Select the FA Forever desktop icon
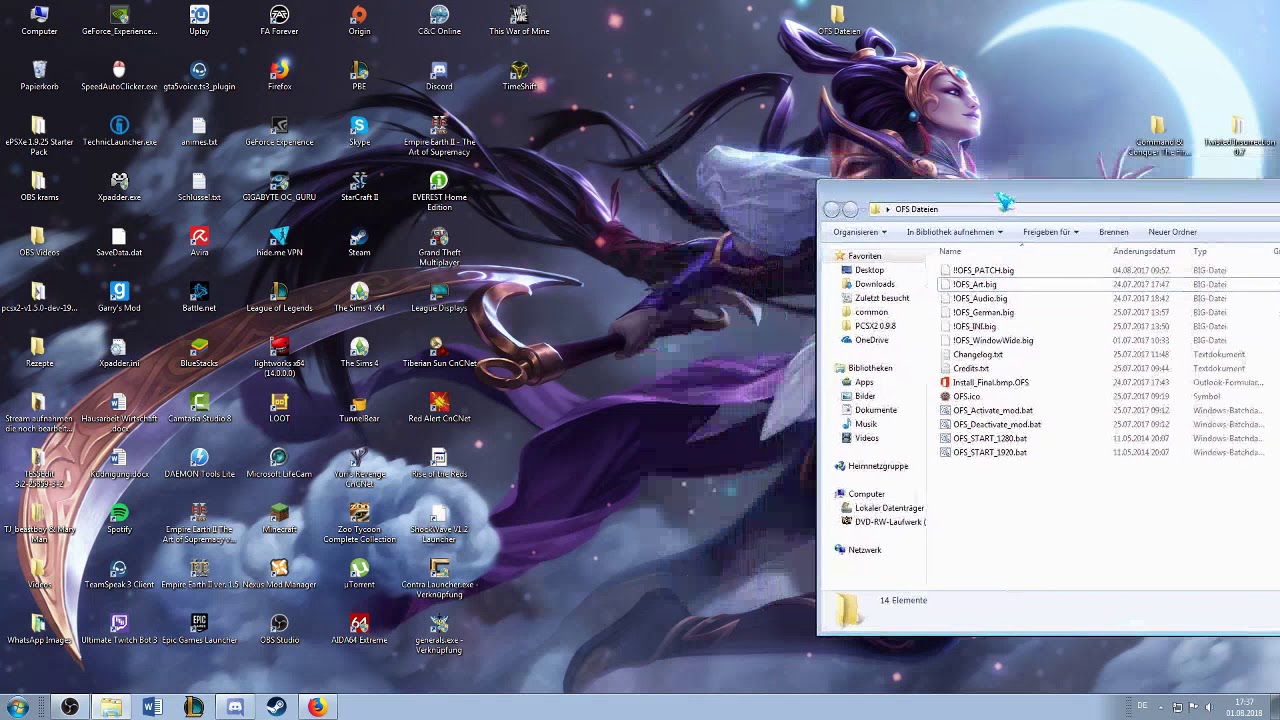The image size is (1280, 720). tap(279, 20)
